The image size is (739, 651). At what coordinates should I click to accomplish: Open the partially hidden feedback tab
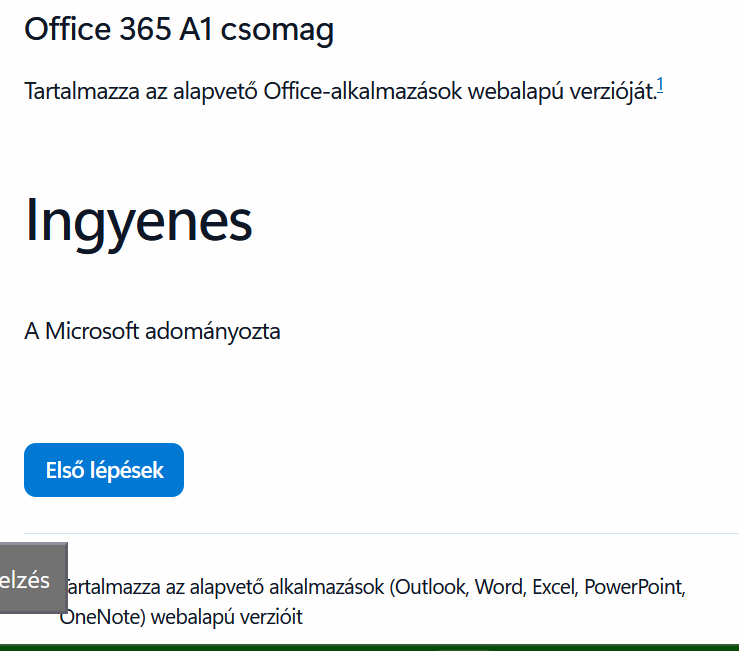[x=30, y=579]
